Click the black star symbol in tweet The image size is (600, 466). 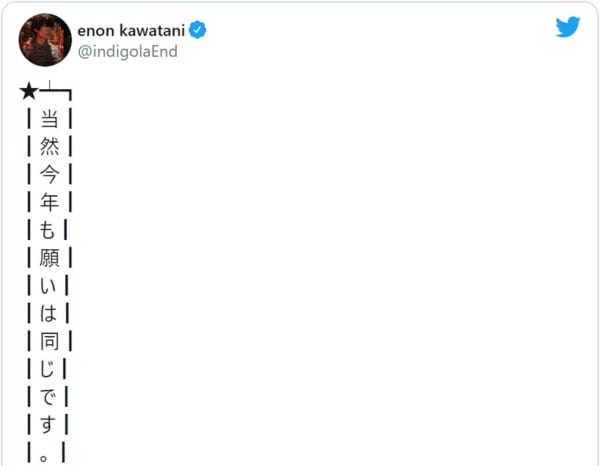[29, 92]
